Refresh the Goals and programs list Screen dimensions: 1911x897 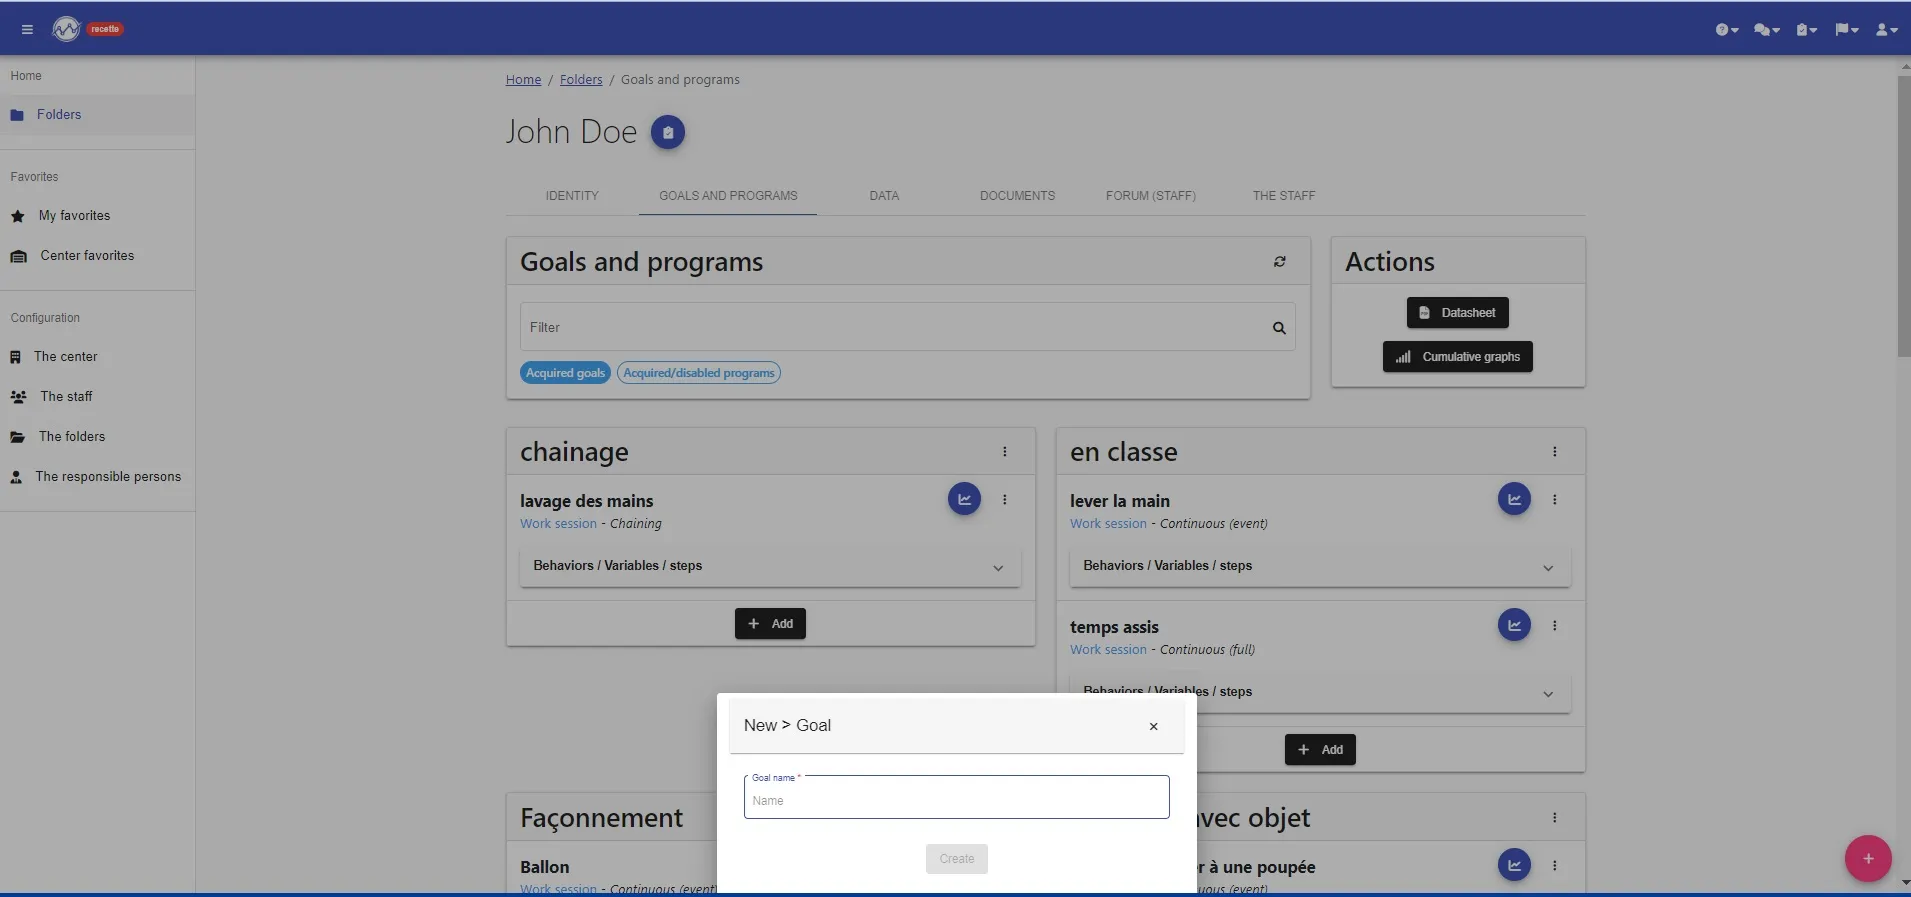click(1279, 262)
